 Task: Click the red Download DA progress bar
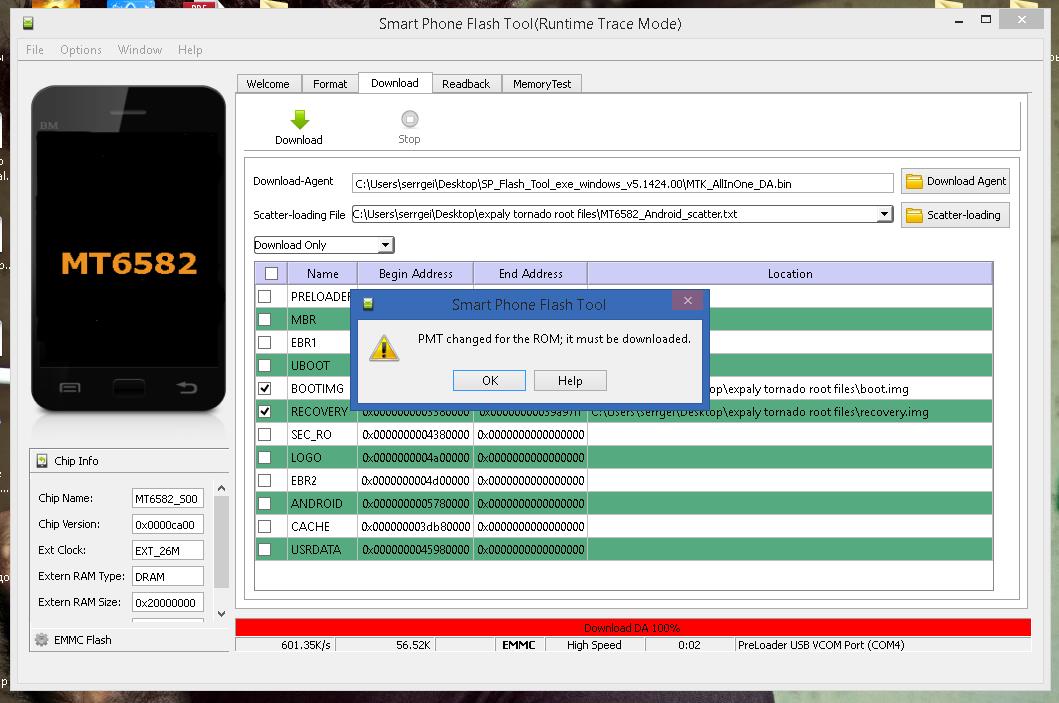pos(632,627)
